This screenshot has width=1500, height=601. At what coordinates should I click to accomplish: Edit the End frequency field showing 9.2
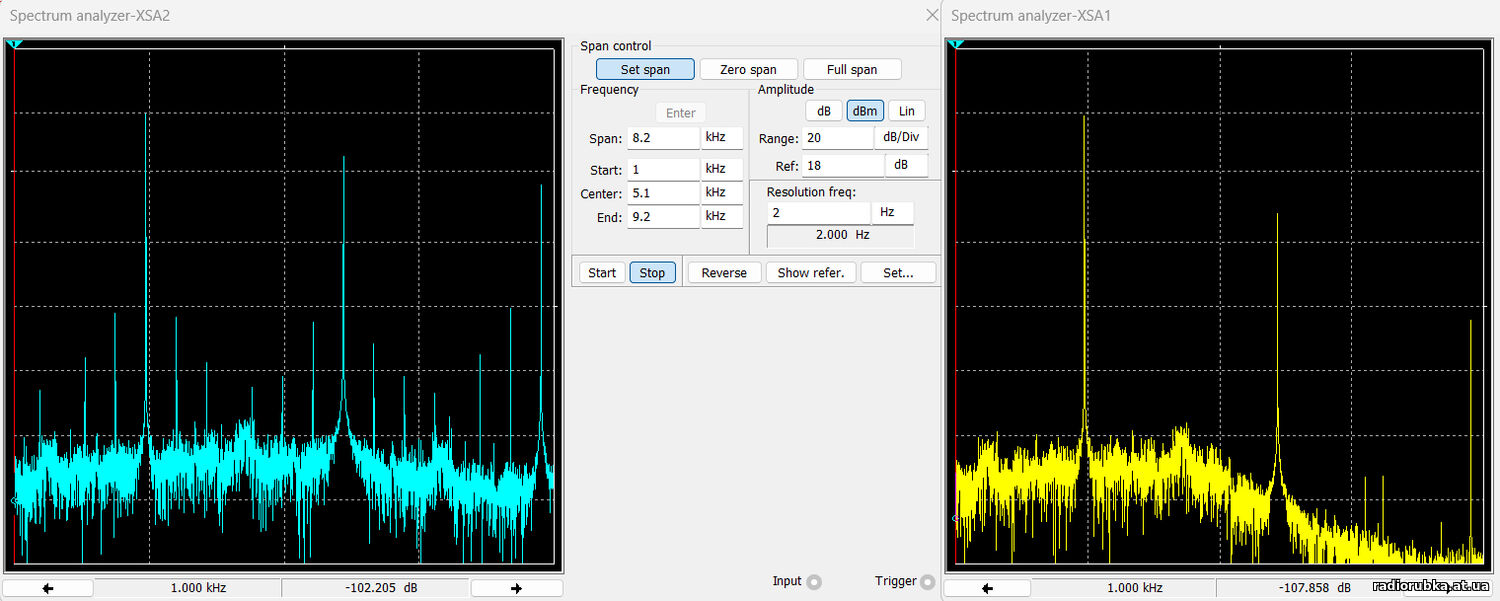point(663,217)
